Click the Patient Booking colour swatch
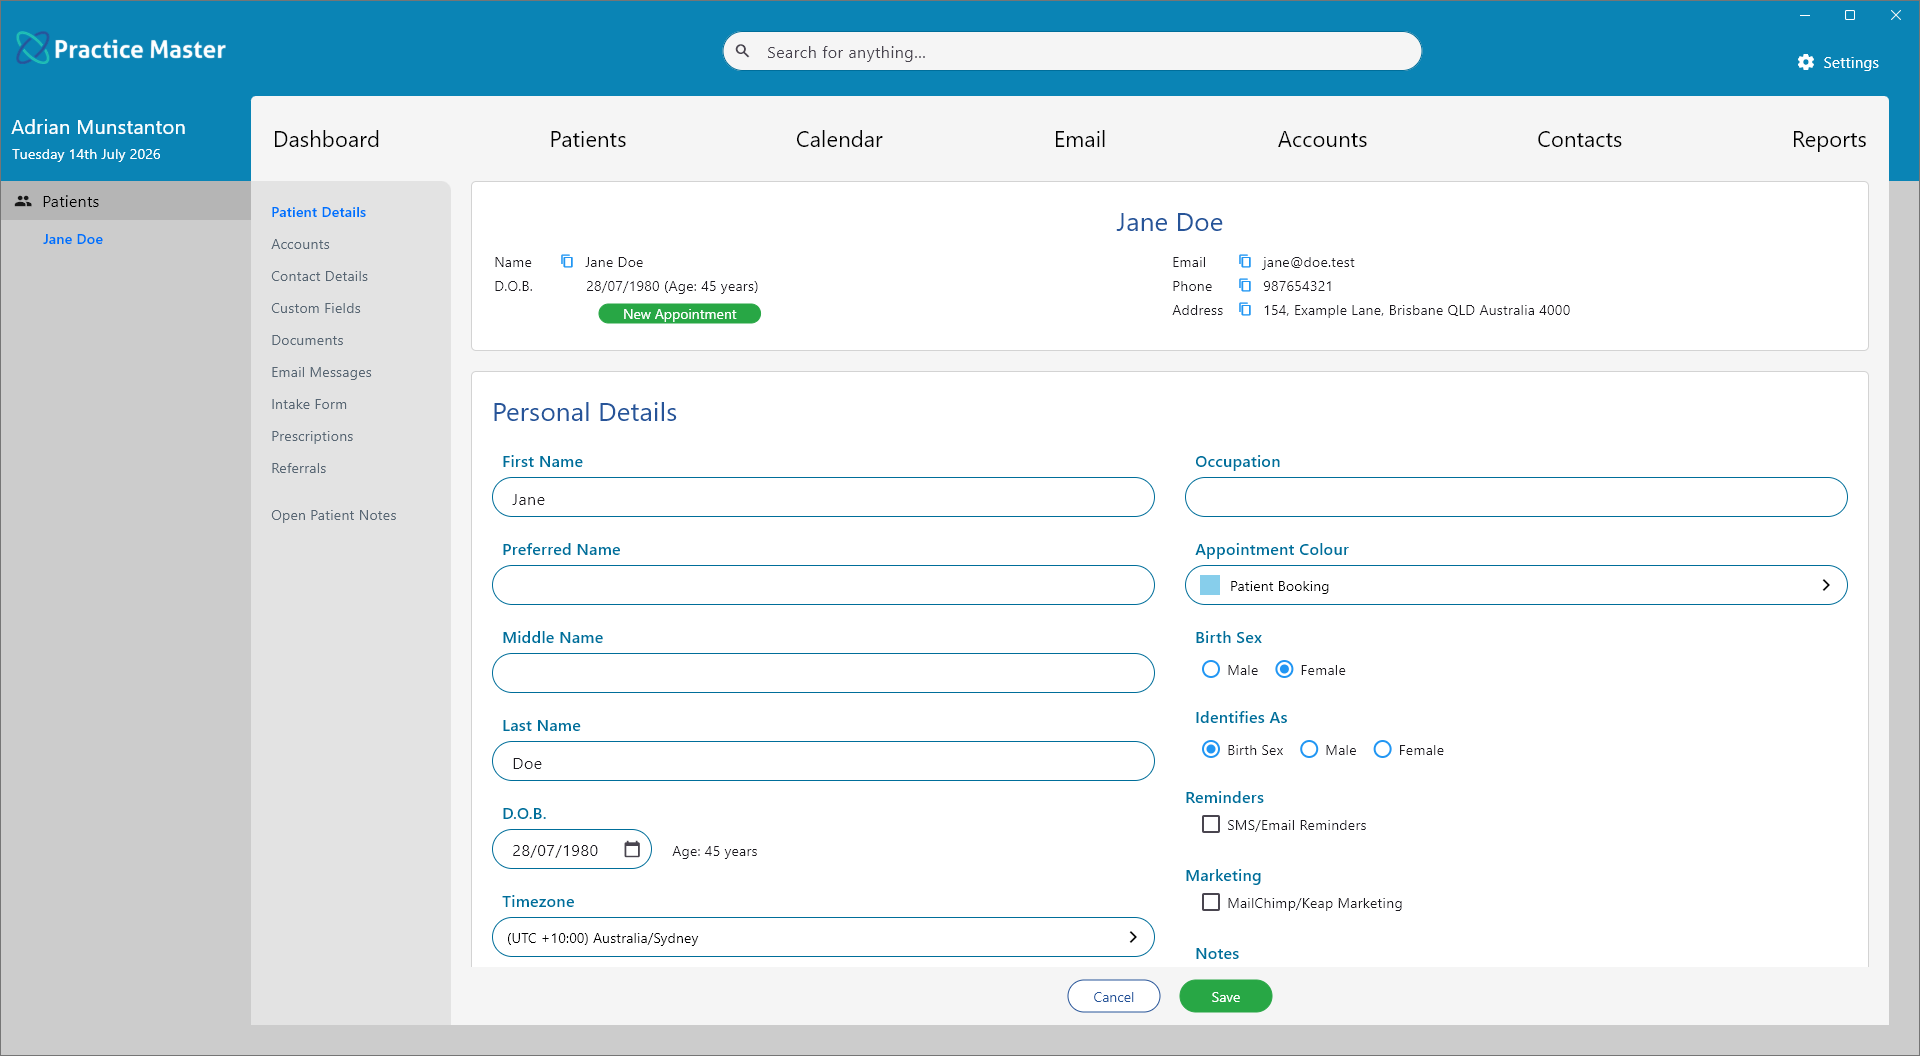 [1209, 585]
